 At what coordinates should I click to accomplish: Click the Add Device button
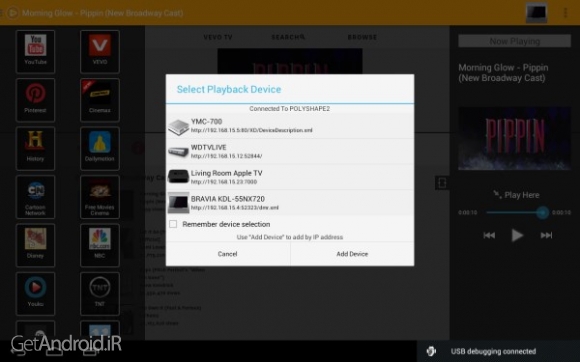[x=352, y=254]
